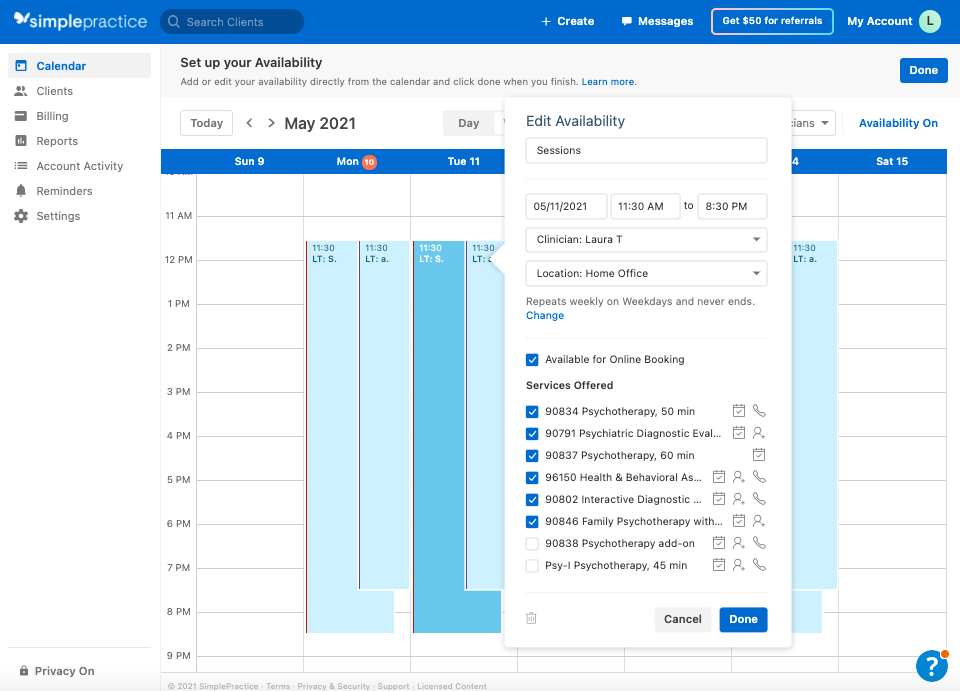Open the help question-mark bubble
The image size is (960, 691).
point(931,666)
